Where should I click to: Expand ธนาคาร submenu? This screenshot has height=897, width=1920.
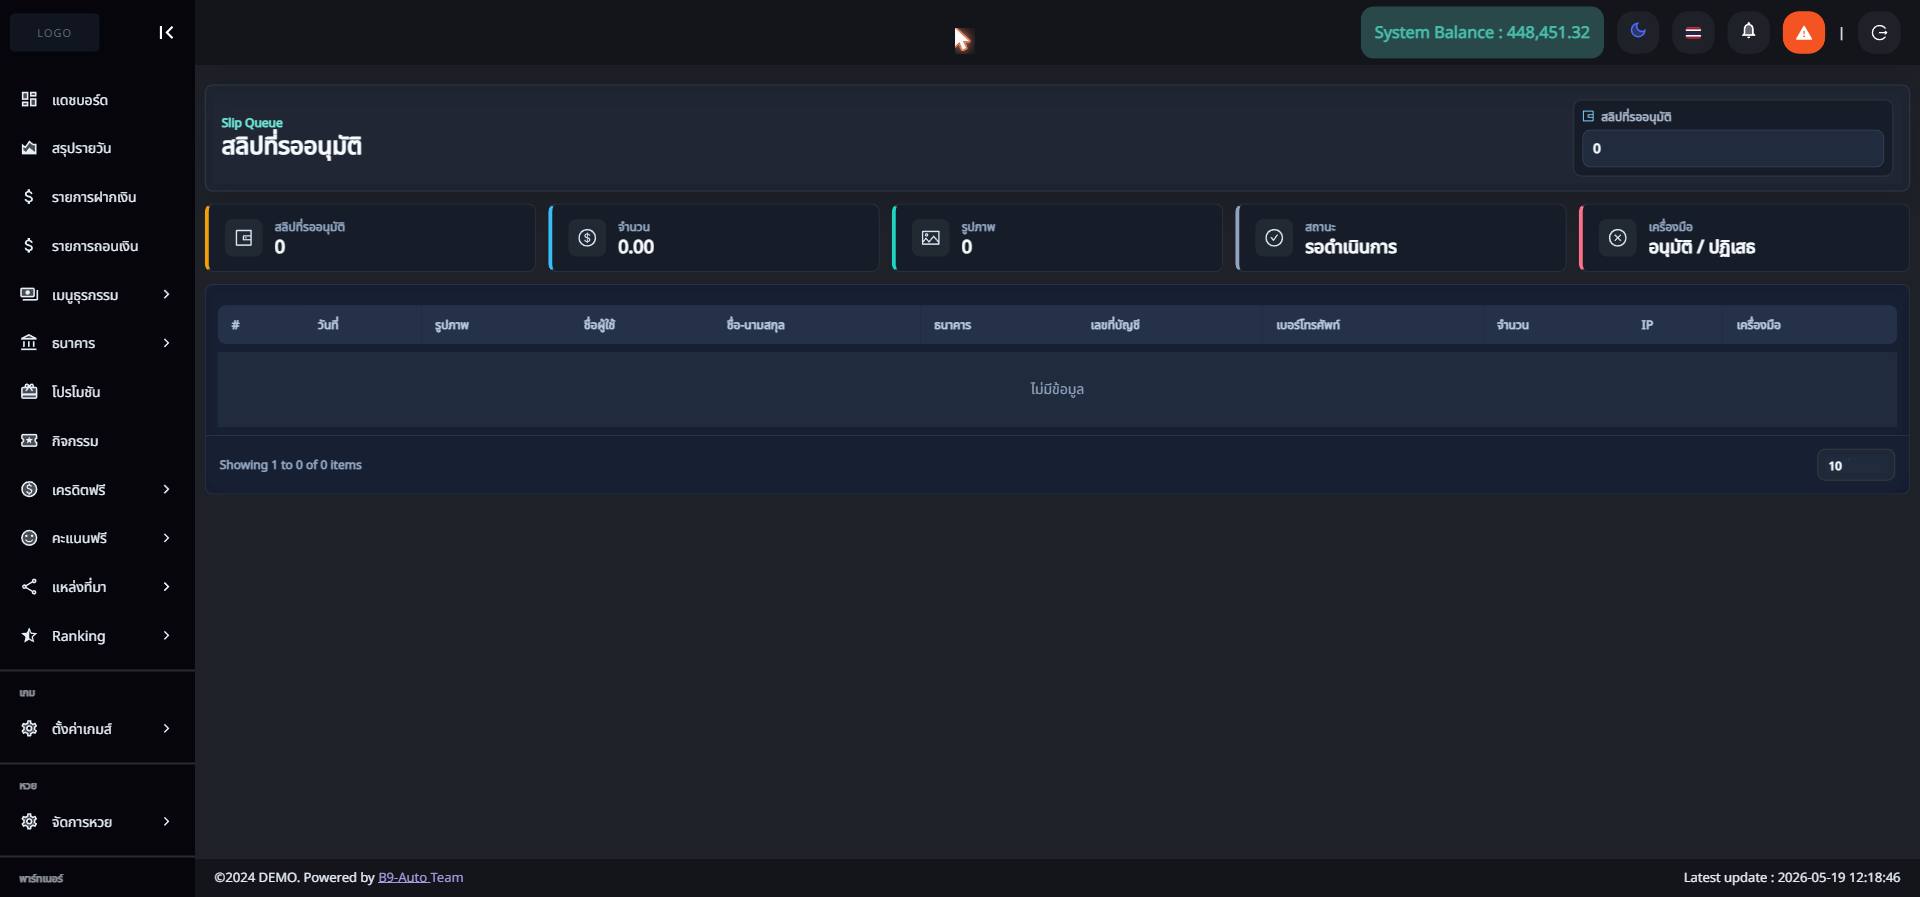click(x=97, y=343)
